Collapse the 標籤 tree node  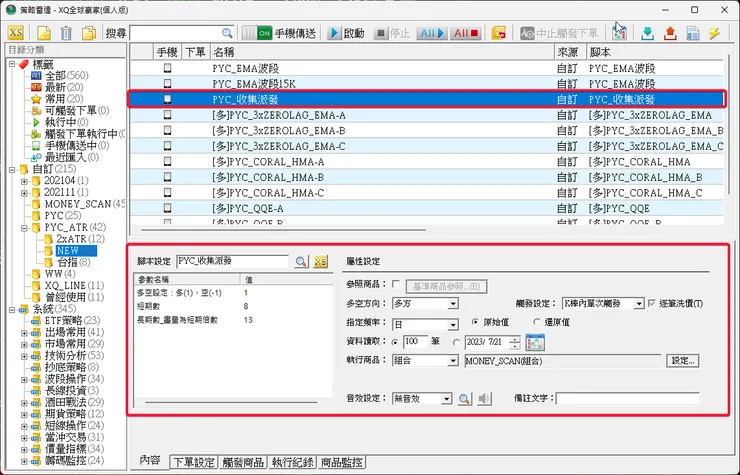[x=12, y=64]
